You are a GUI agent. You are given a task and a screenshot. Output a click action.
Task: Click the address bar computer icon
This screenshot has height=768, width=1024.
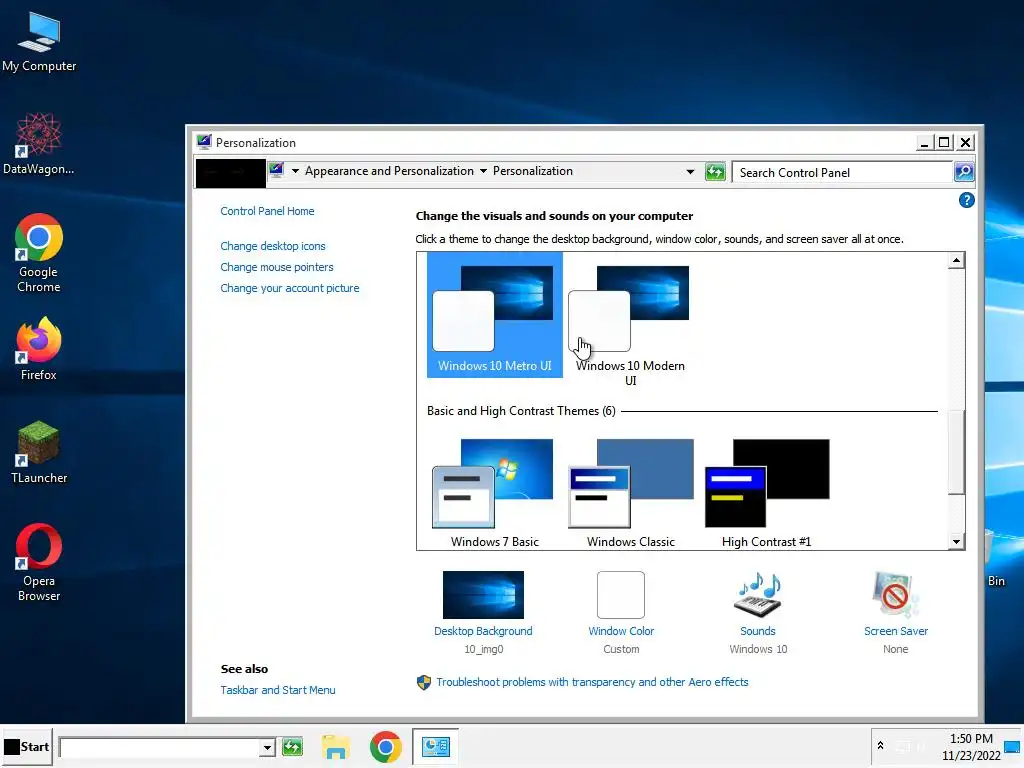276,170
